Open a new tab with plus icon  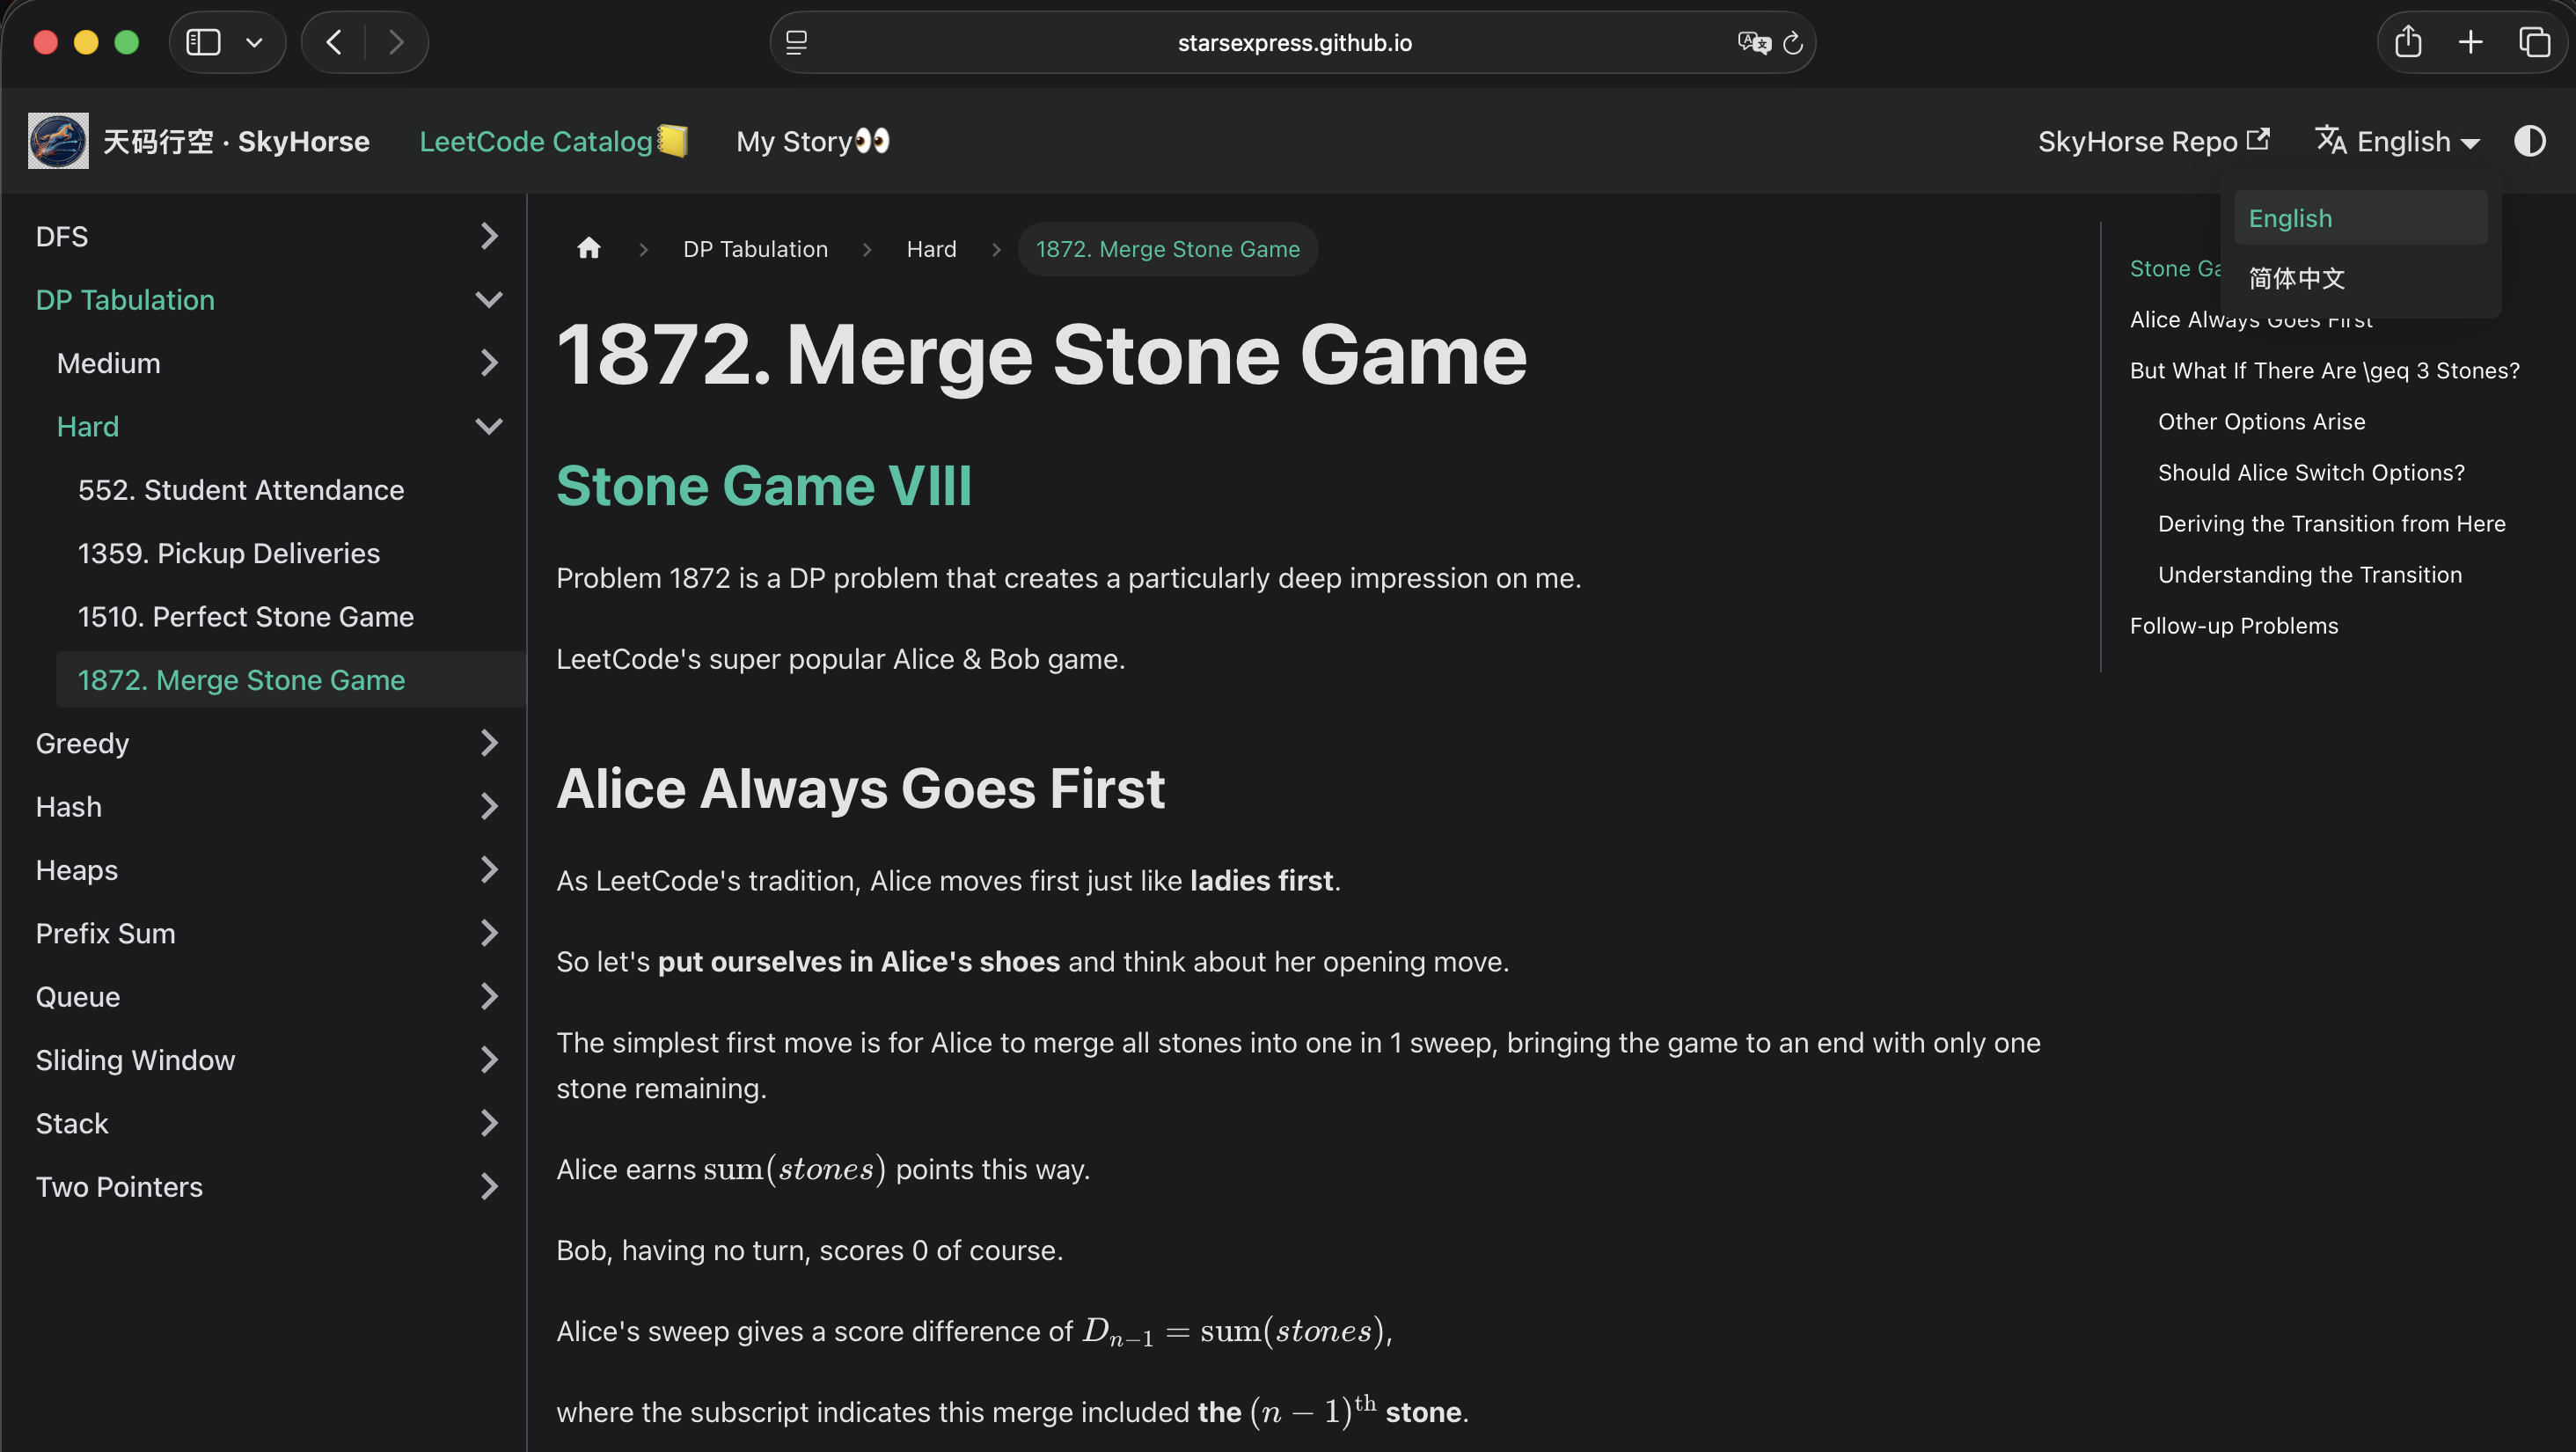pyautogui.click(x=2470, y=42)
